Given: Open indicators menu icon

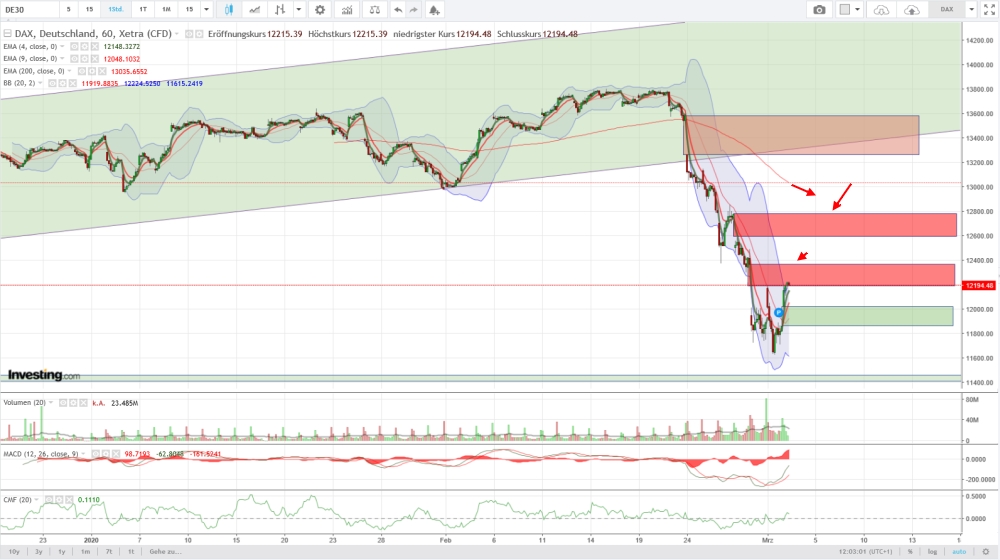Looking at the screenshot, I should click(x=347, y=10).
